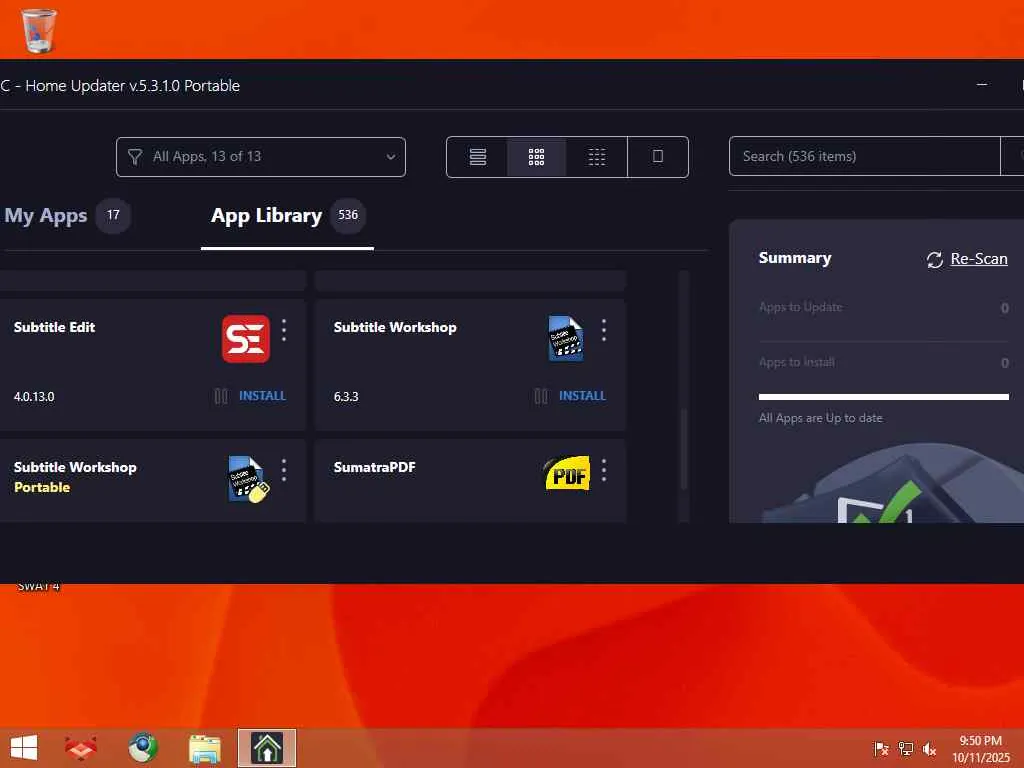Viewport: 1024px width, 768px height.
Task: Open Subtitle Workshop three-dot menu
Action: click(603, 330)
